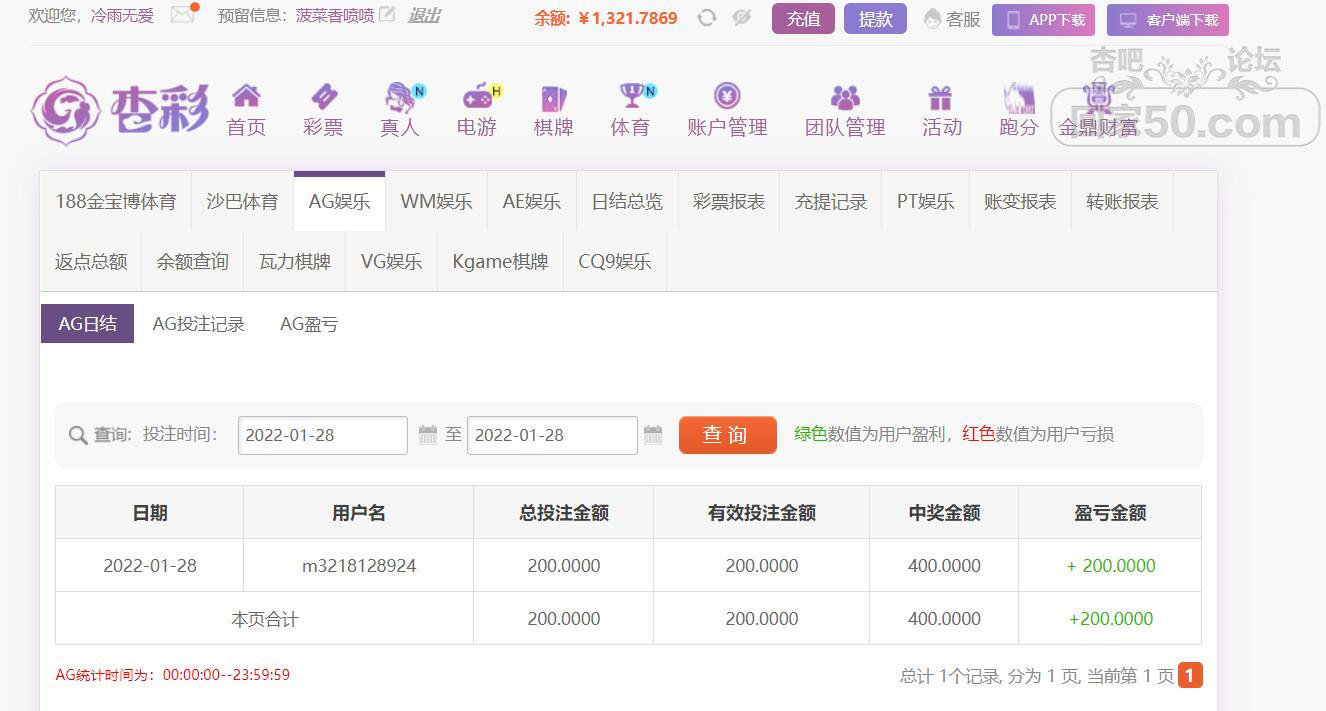Image resolution: width=1326 pixels, height=711 pixels.
Task: Open the 客服 customer service icon
Action: (933, 19)
